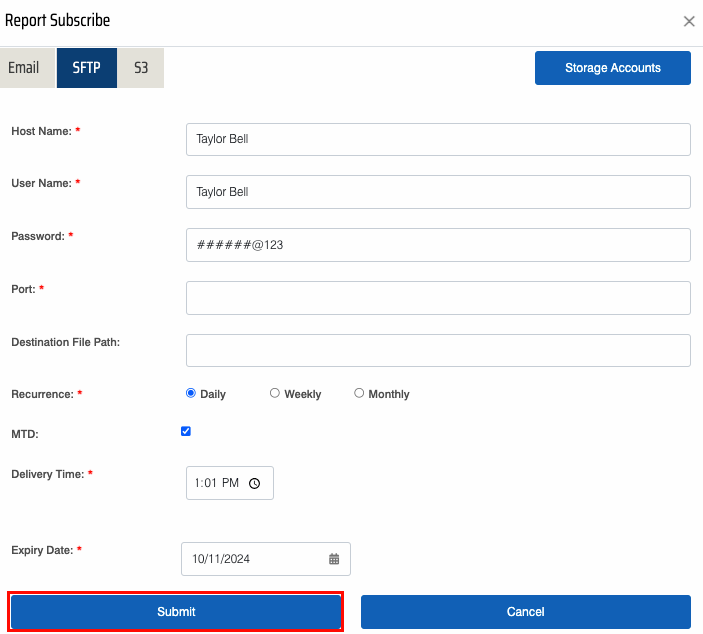Uncheck the MTD checkbox
The height and width of the screenshot is (634, 703).
click(x=186, y=431)
